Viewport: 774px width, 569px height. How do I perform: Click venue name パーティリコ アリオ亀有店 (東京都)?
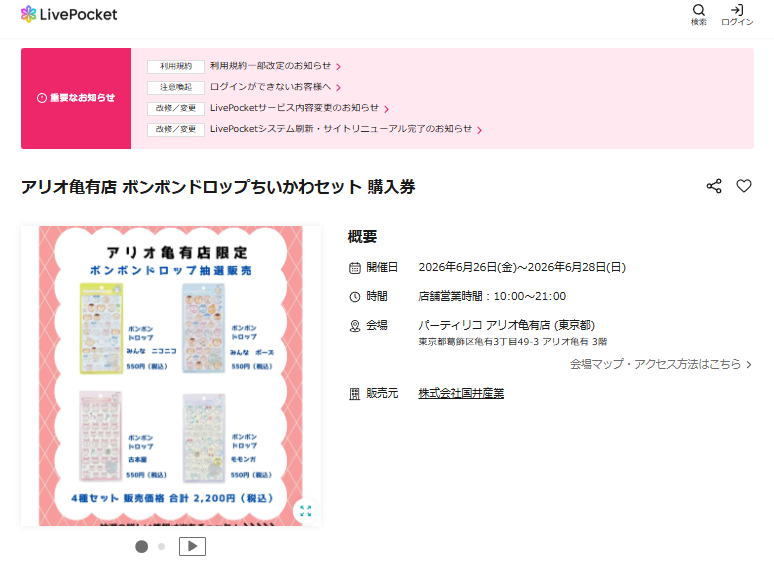click(506, 325)
